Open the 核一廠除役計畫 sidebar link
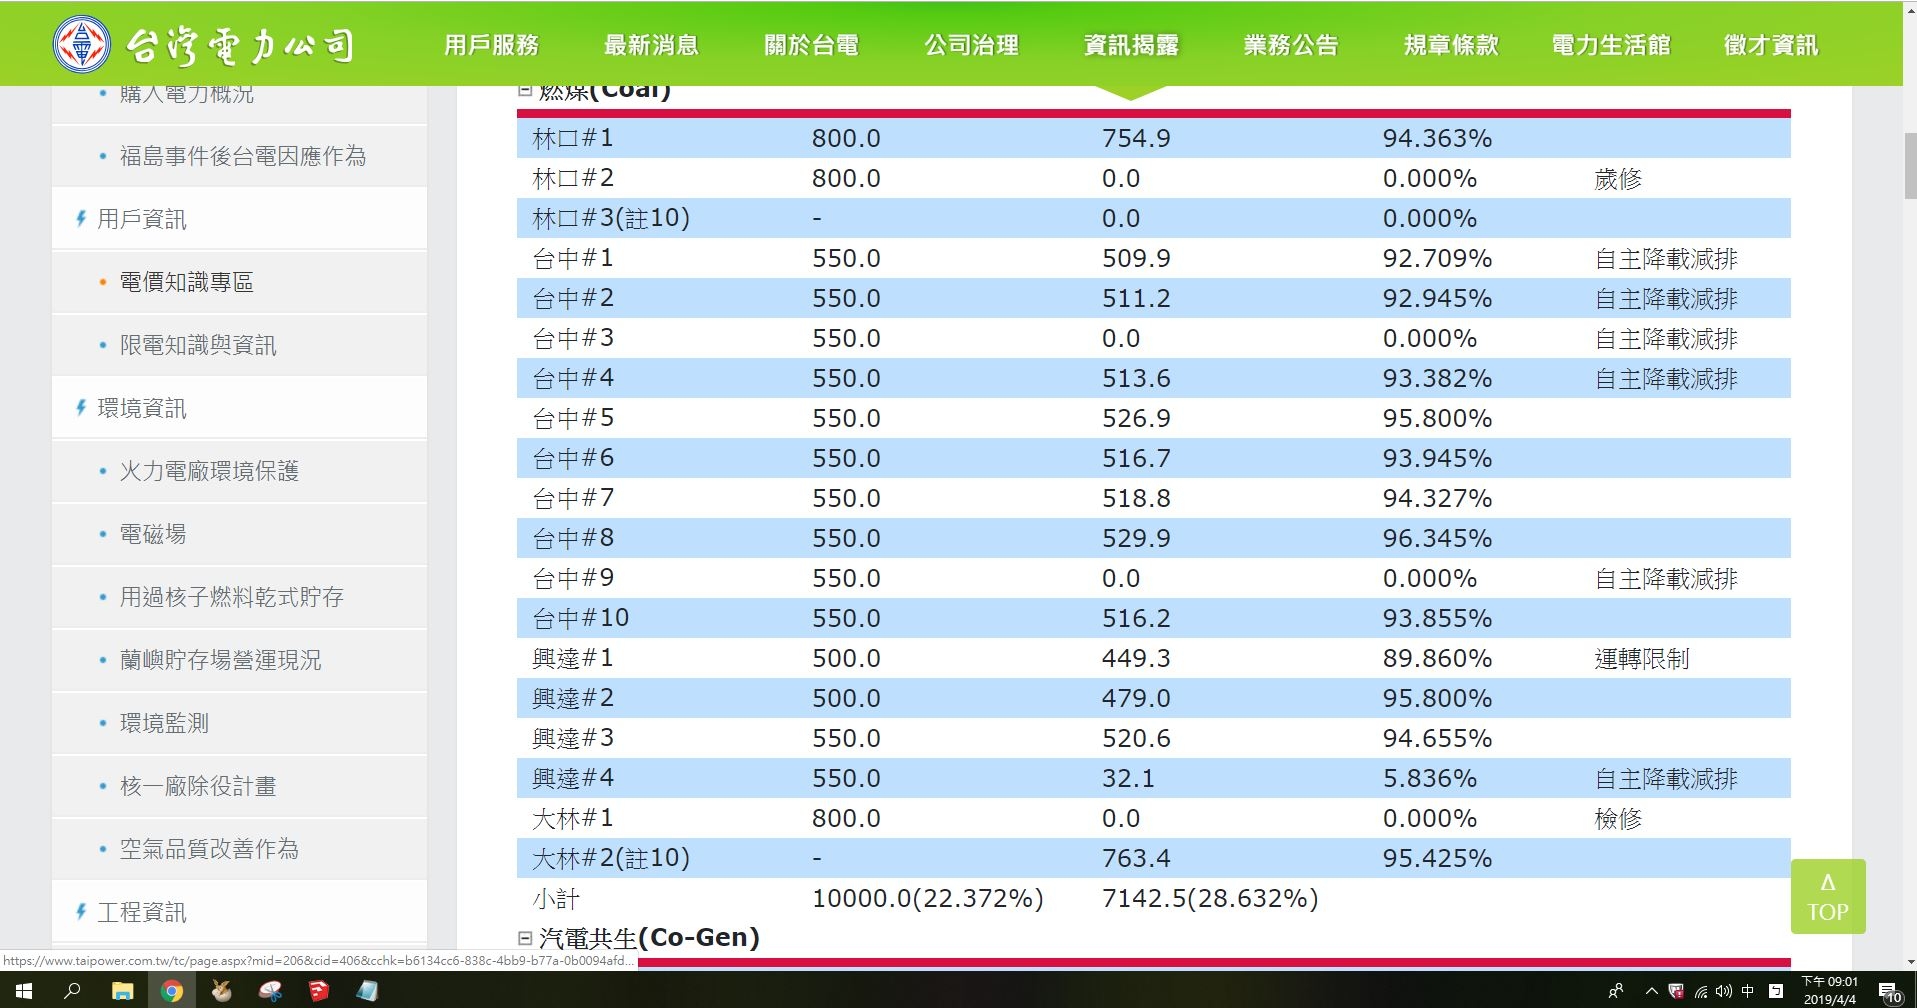The image size is (1917, 1008). (198, 786)
